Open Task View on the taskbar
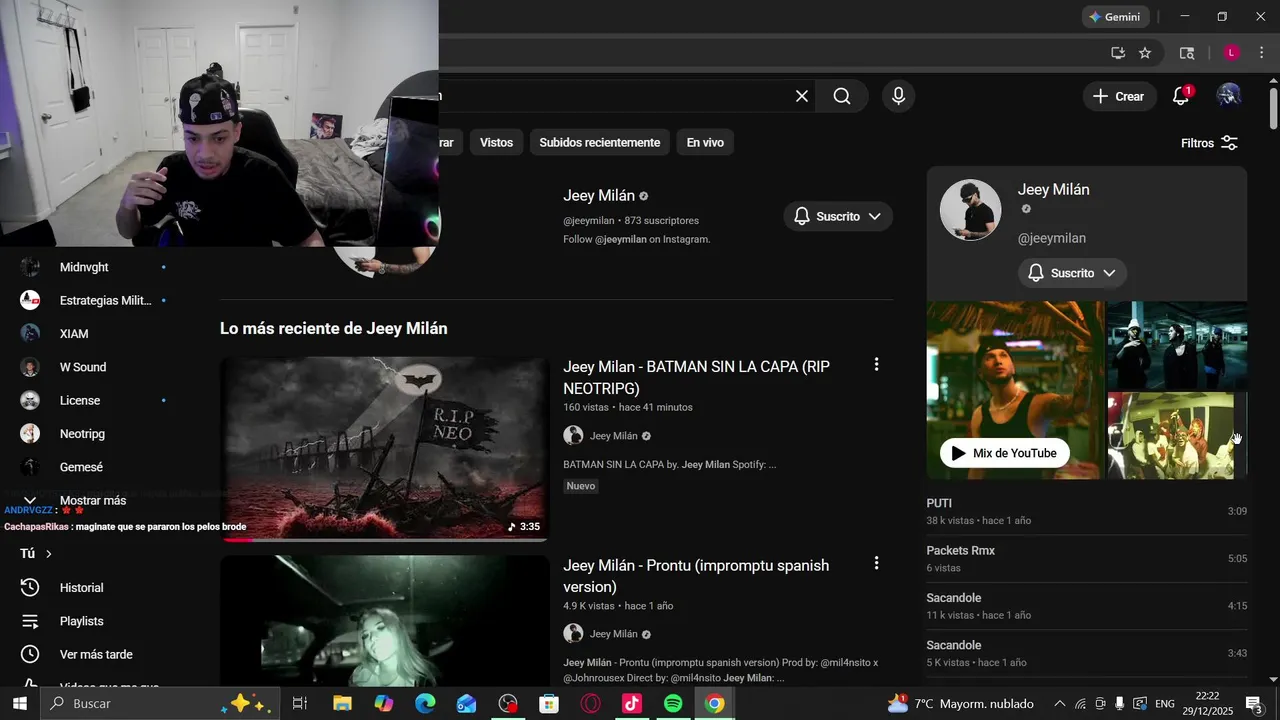 coord(299,704)
